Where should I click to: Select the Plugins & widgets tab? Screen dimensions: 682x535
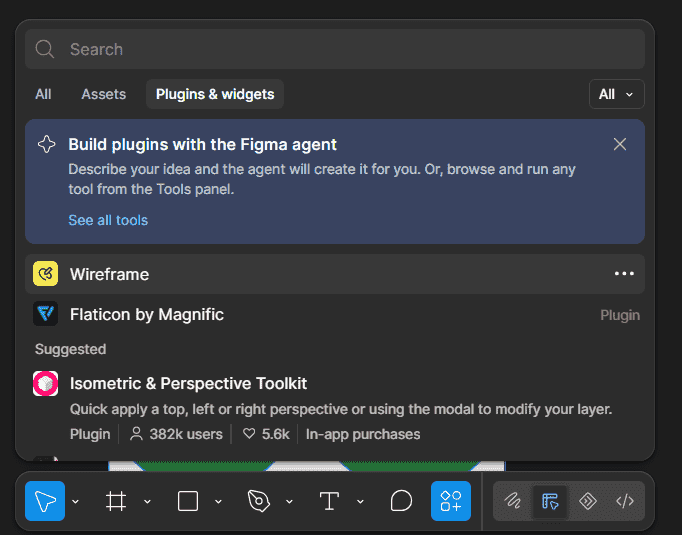[215, 94]
